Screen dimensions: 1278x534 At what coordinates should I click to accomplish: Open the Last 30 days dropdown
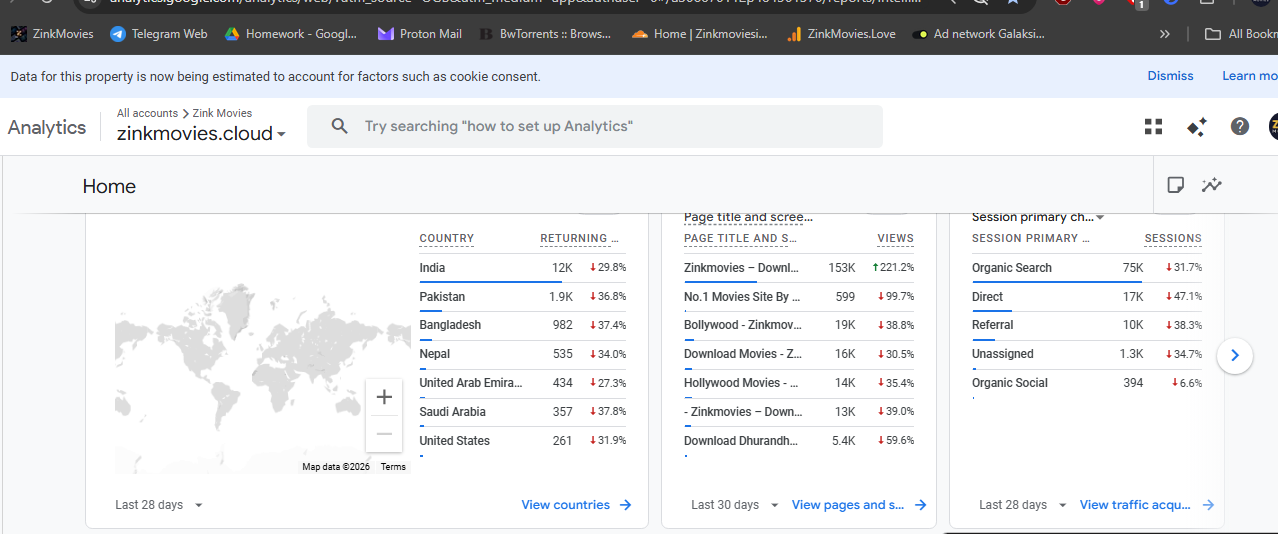[735, 505]
